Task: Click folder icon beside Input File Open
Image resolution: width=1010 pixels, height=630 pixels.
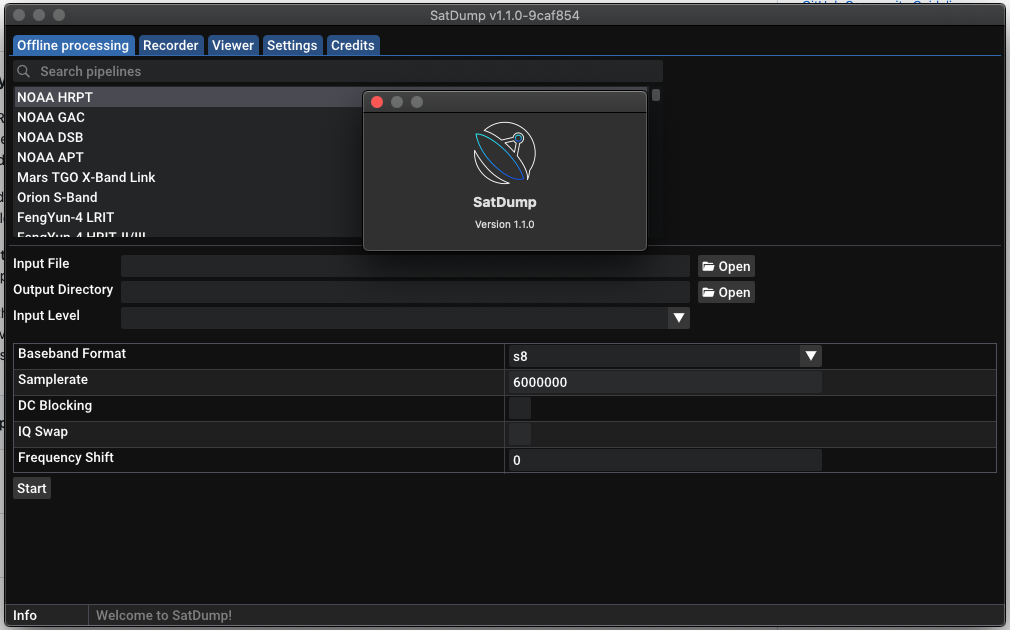Action: (x=709, y=266)
